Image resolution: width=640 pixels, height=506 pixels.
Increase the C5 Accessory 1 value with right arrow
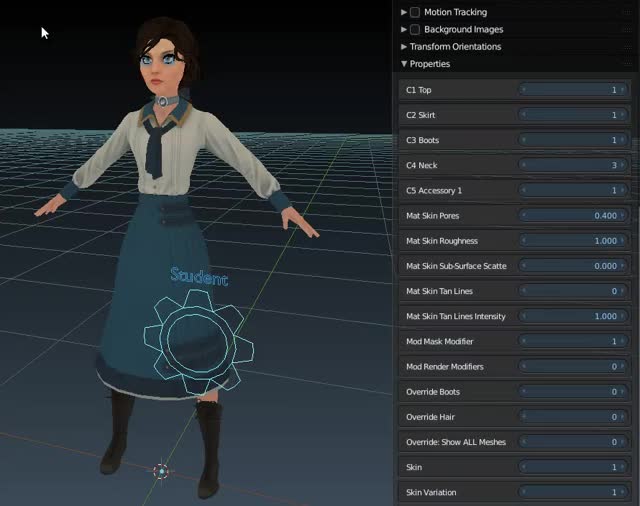622,190
